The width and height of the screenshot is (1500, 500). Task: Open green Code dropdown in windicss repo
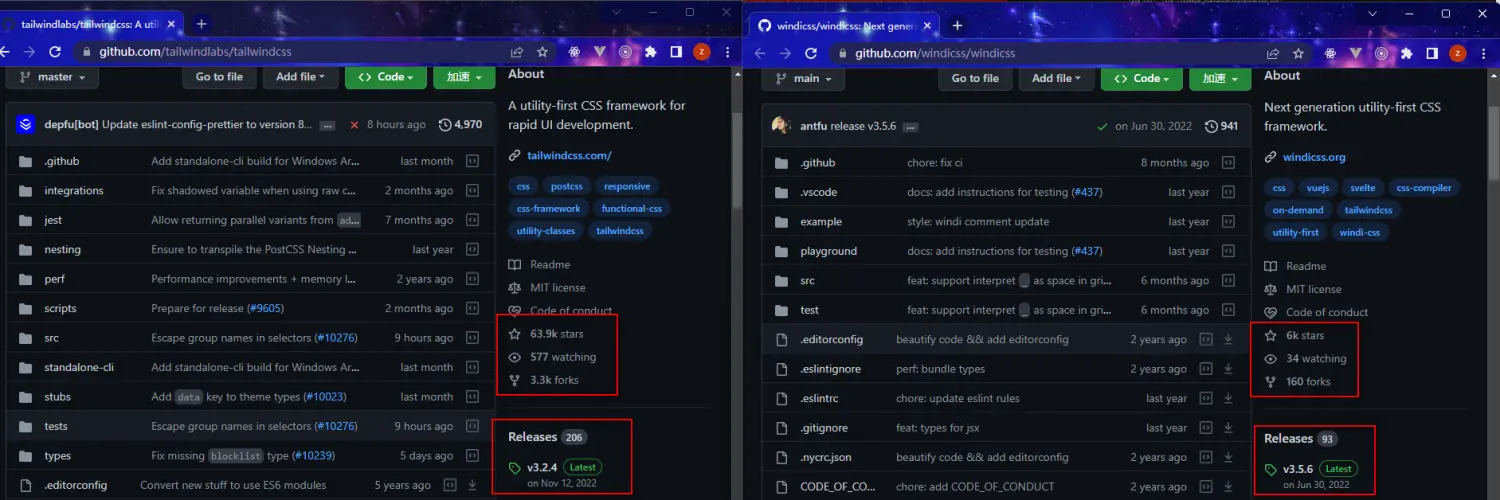tap(1142, 78)
